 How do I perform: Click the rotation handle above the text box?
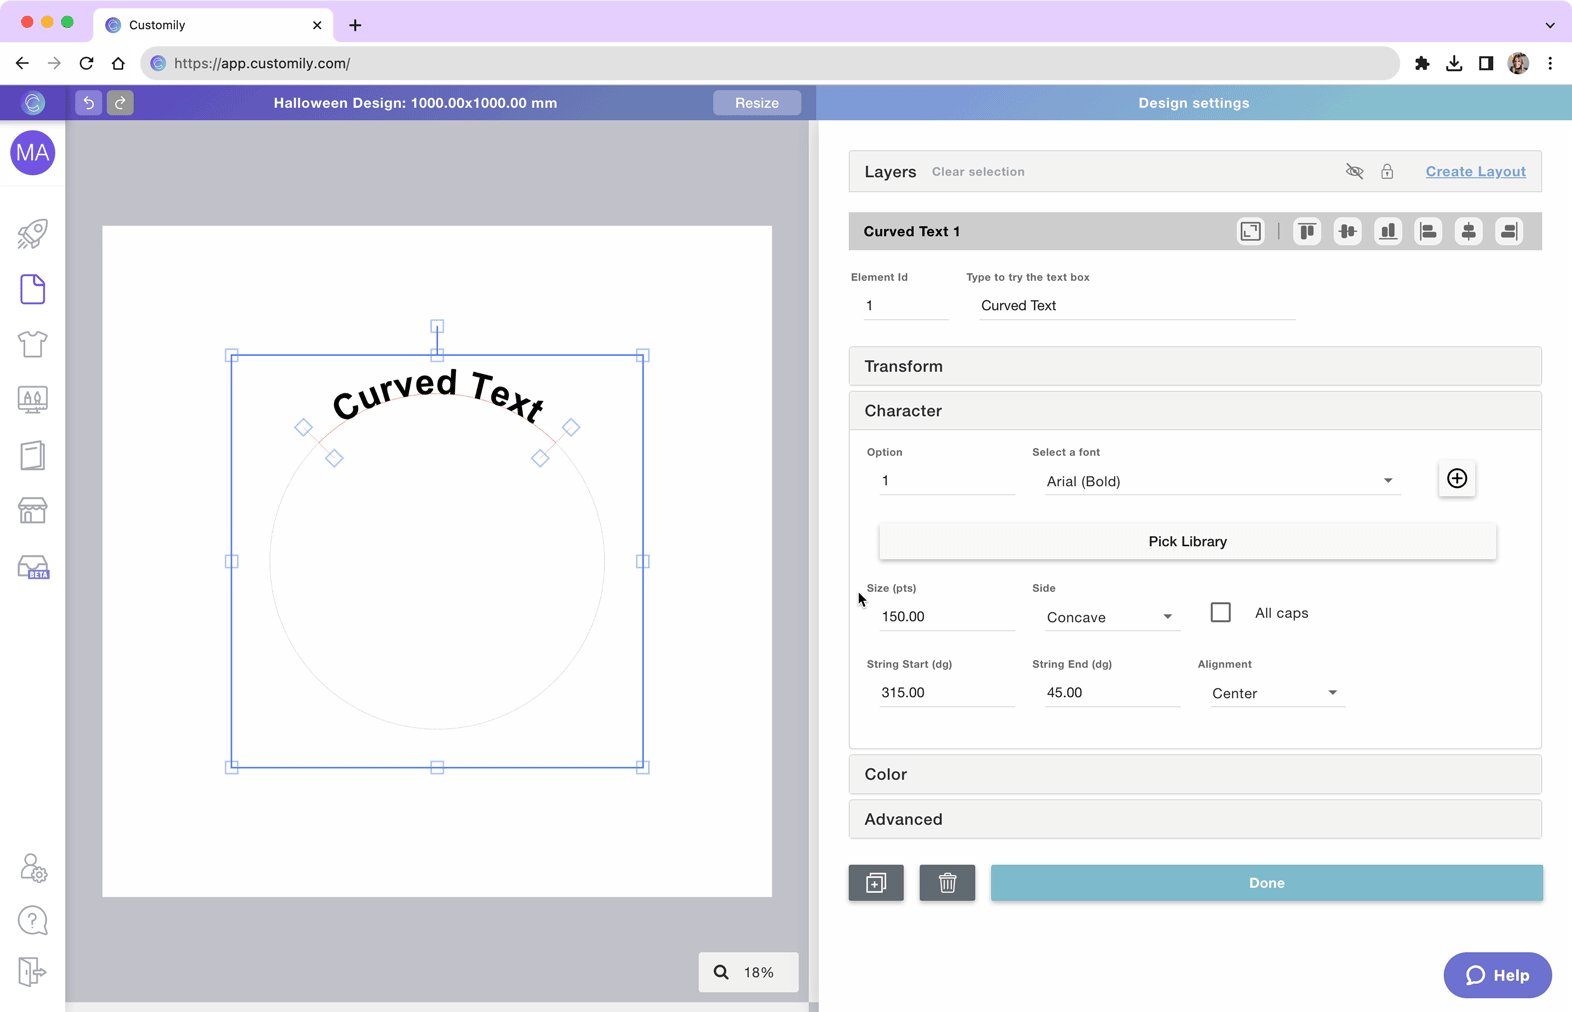pos(437,326)
